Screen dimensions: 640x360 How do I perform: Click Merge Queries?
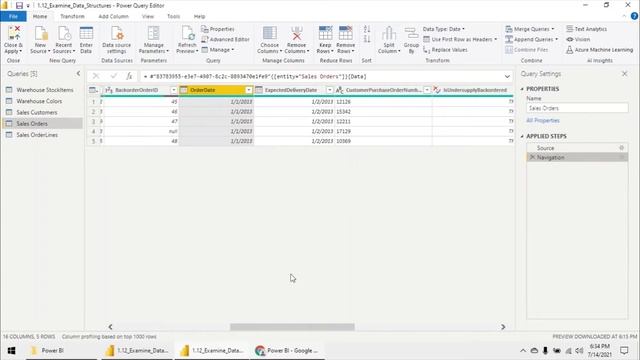pos(530,29)
